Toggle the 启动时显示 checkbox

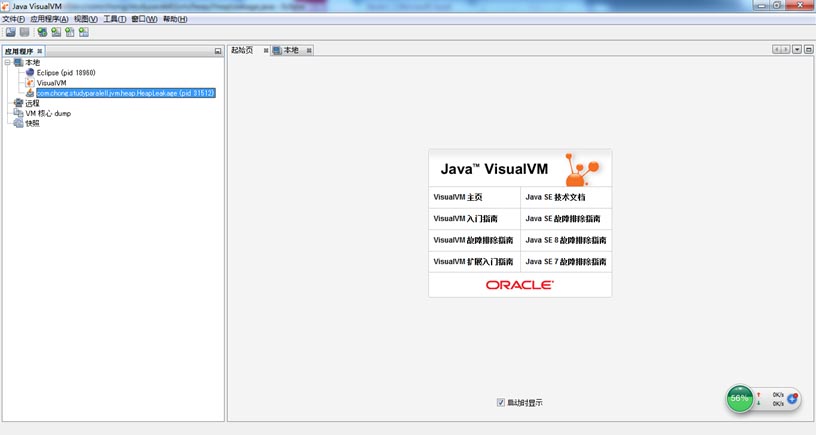pyautogui.click(x=501, y=403)
